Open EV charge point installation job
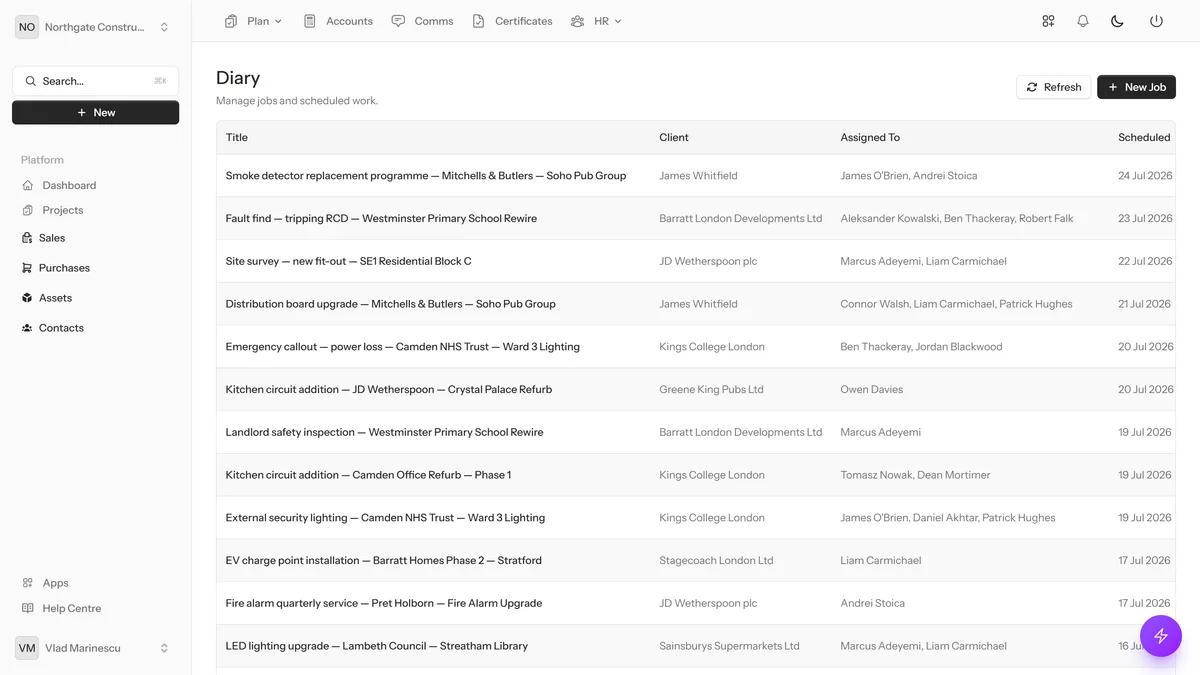This screenshot has height=675, width=1200. [384, 561]
